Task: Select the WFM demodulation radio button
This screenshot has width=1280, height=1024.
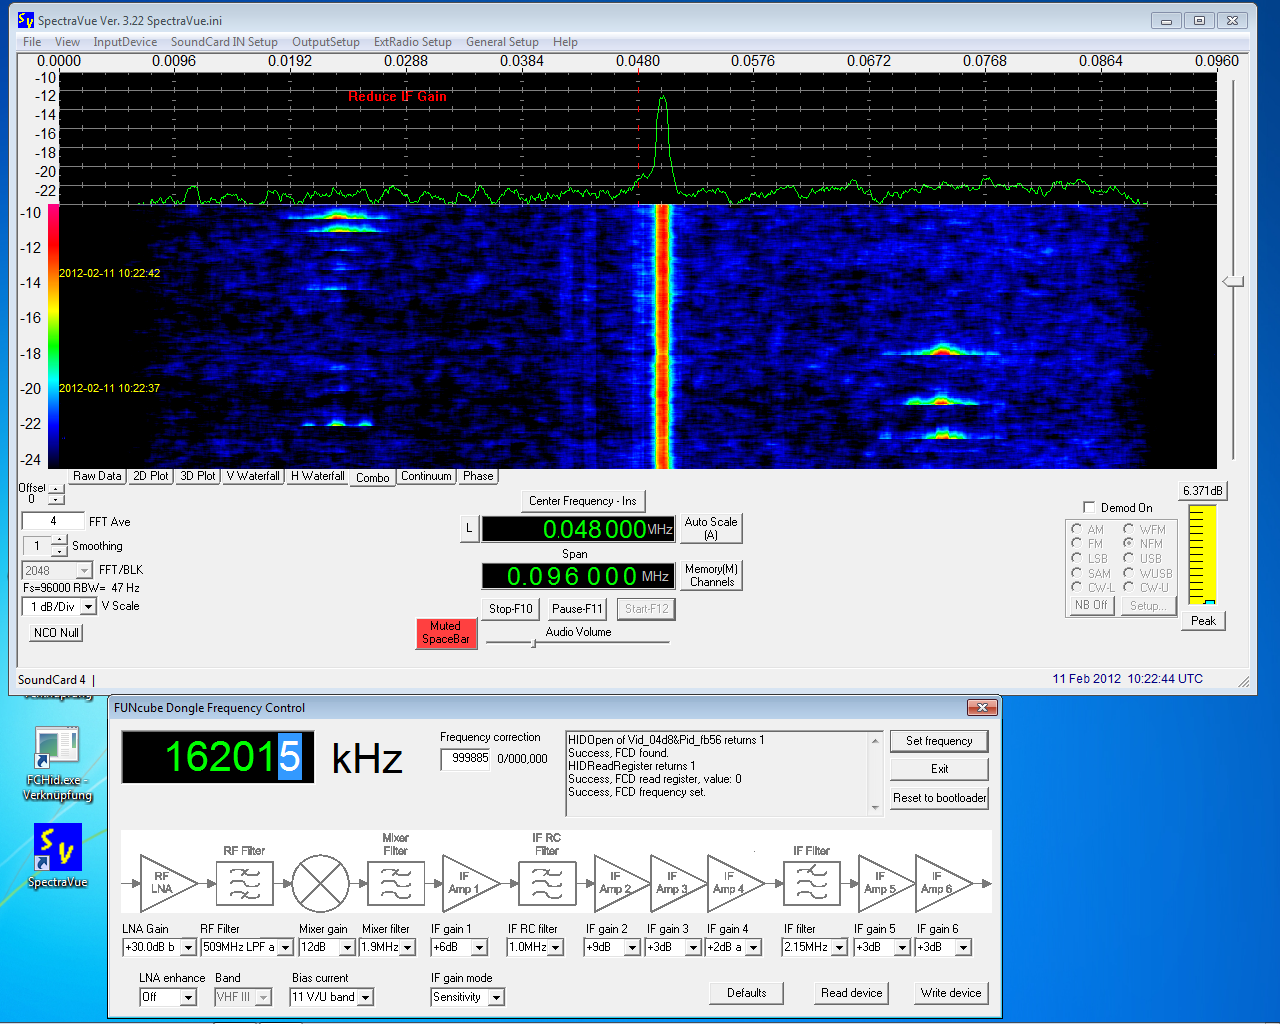Action: pos(1128,529)
